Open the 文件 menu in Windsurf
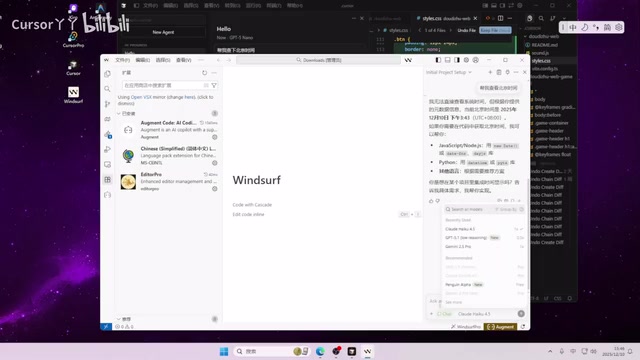This screenshot has width=640, height=360. 122,60
